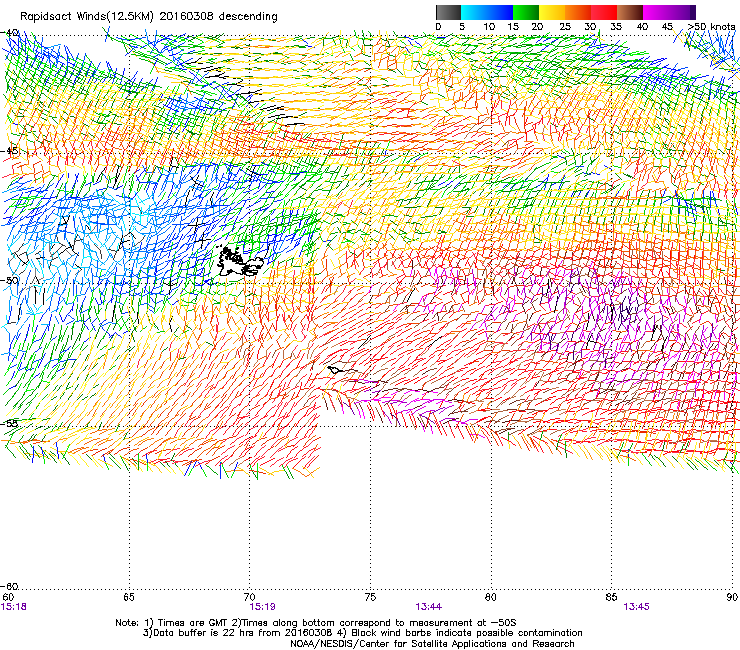This screenshot has height=650, width=740.
Task: Click the cyan-to-blue color bar segment
Action: coord(487,12)
